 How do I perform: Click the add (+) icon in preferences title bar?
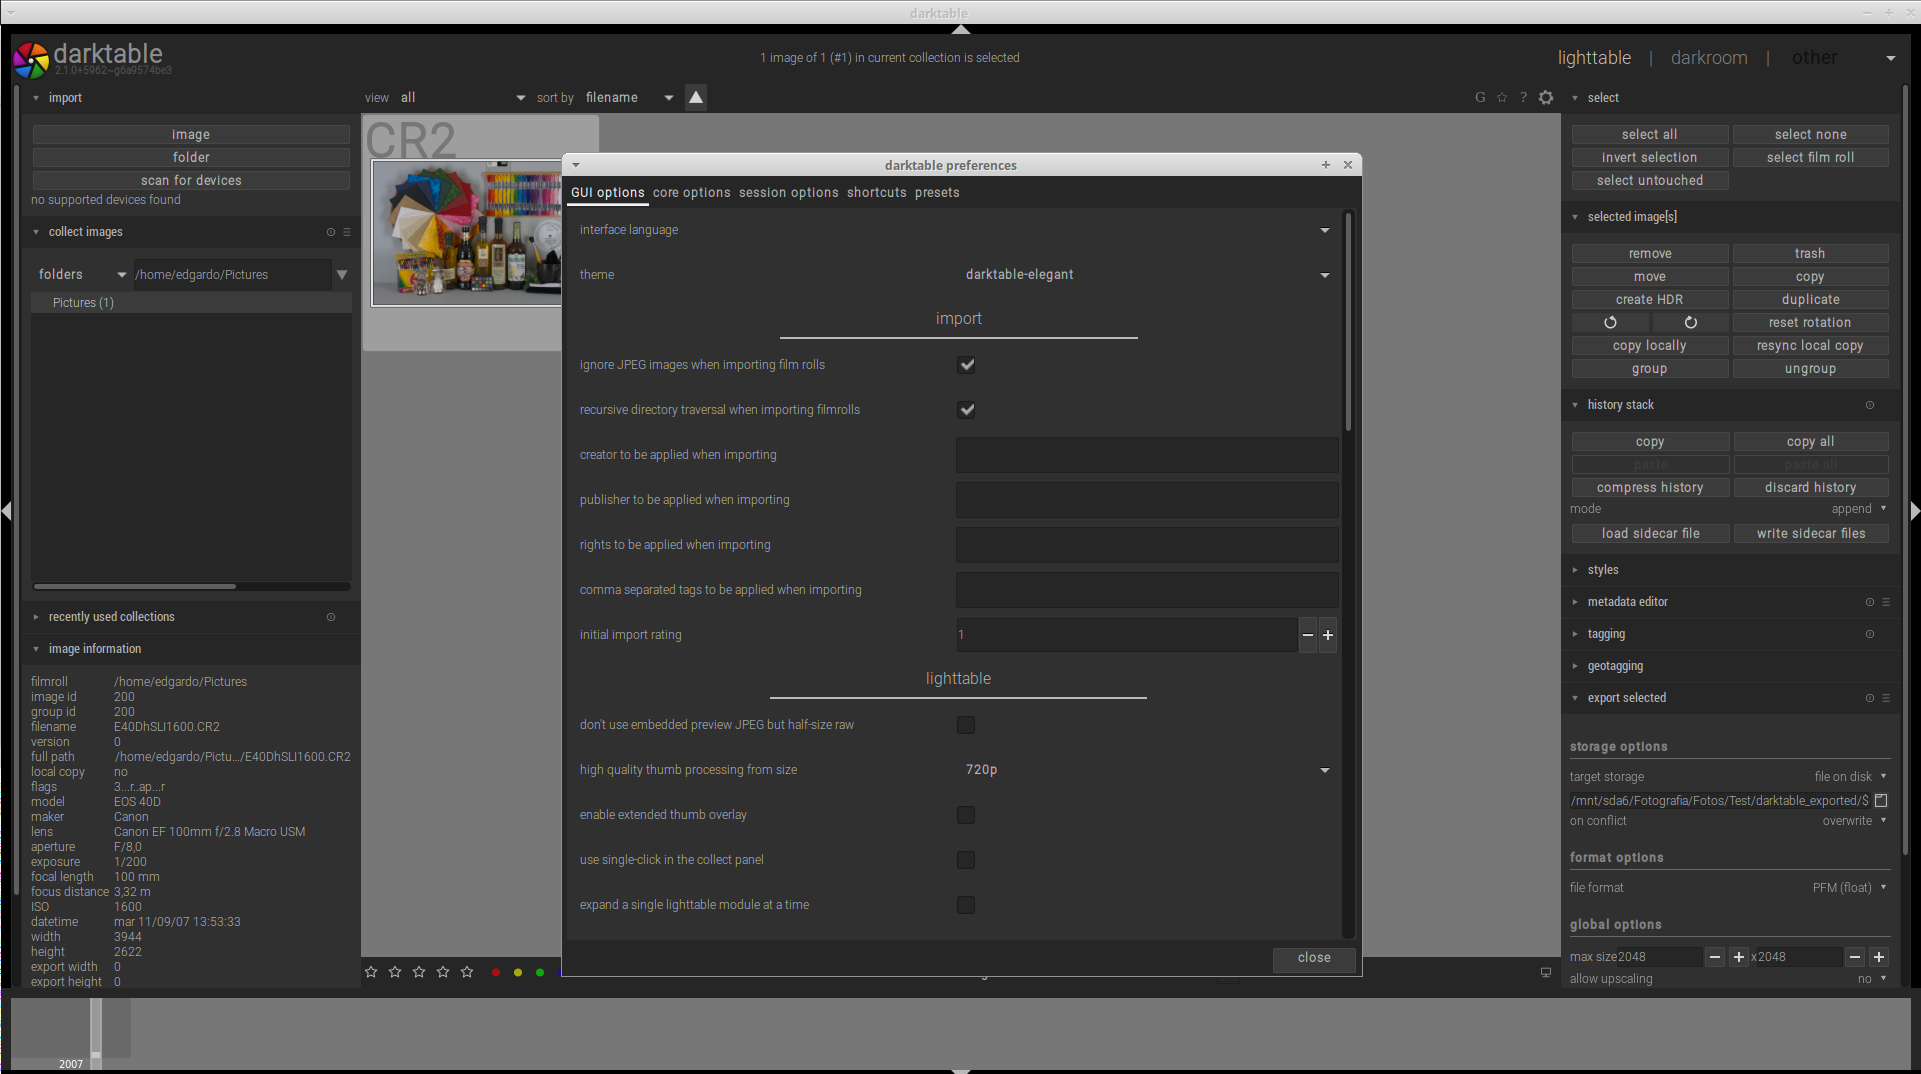pos(1326,165)
